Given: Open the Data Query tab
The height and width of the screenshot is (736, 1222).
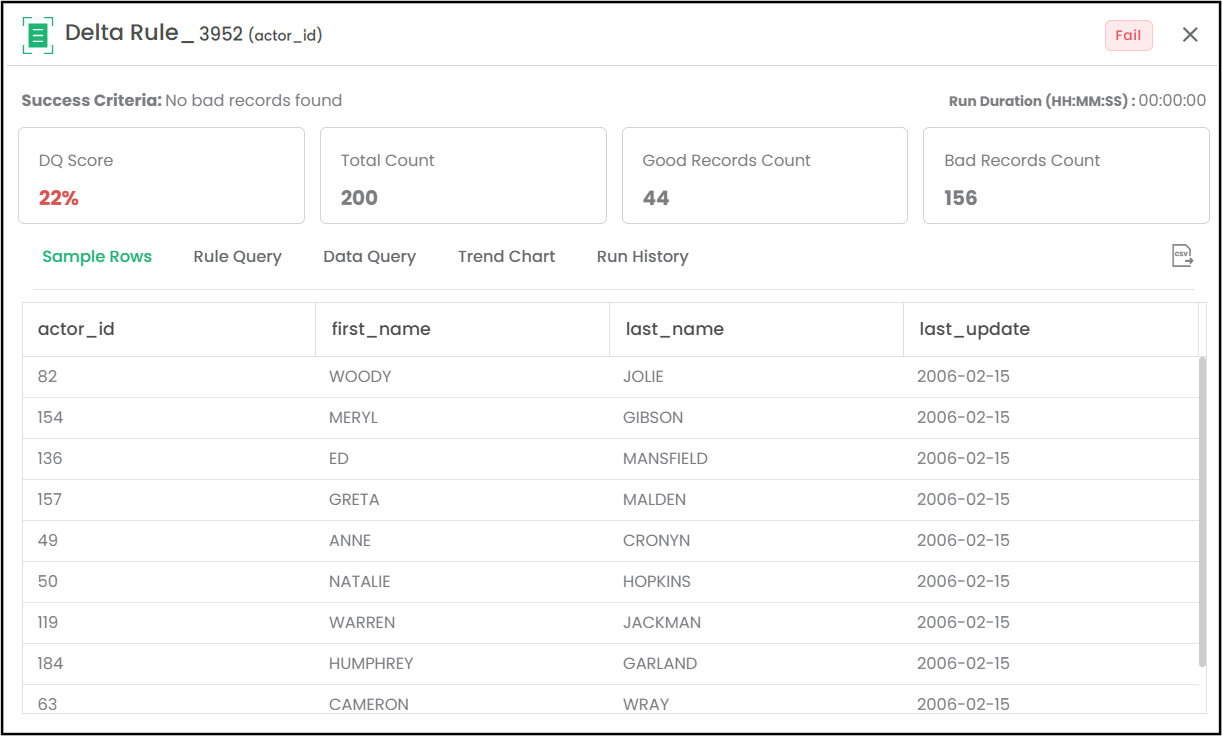Looking at the screenshot, I should pyautogui.click(x=369, y=256).
